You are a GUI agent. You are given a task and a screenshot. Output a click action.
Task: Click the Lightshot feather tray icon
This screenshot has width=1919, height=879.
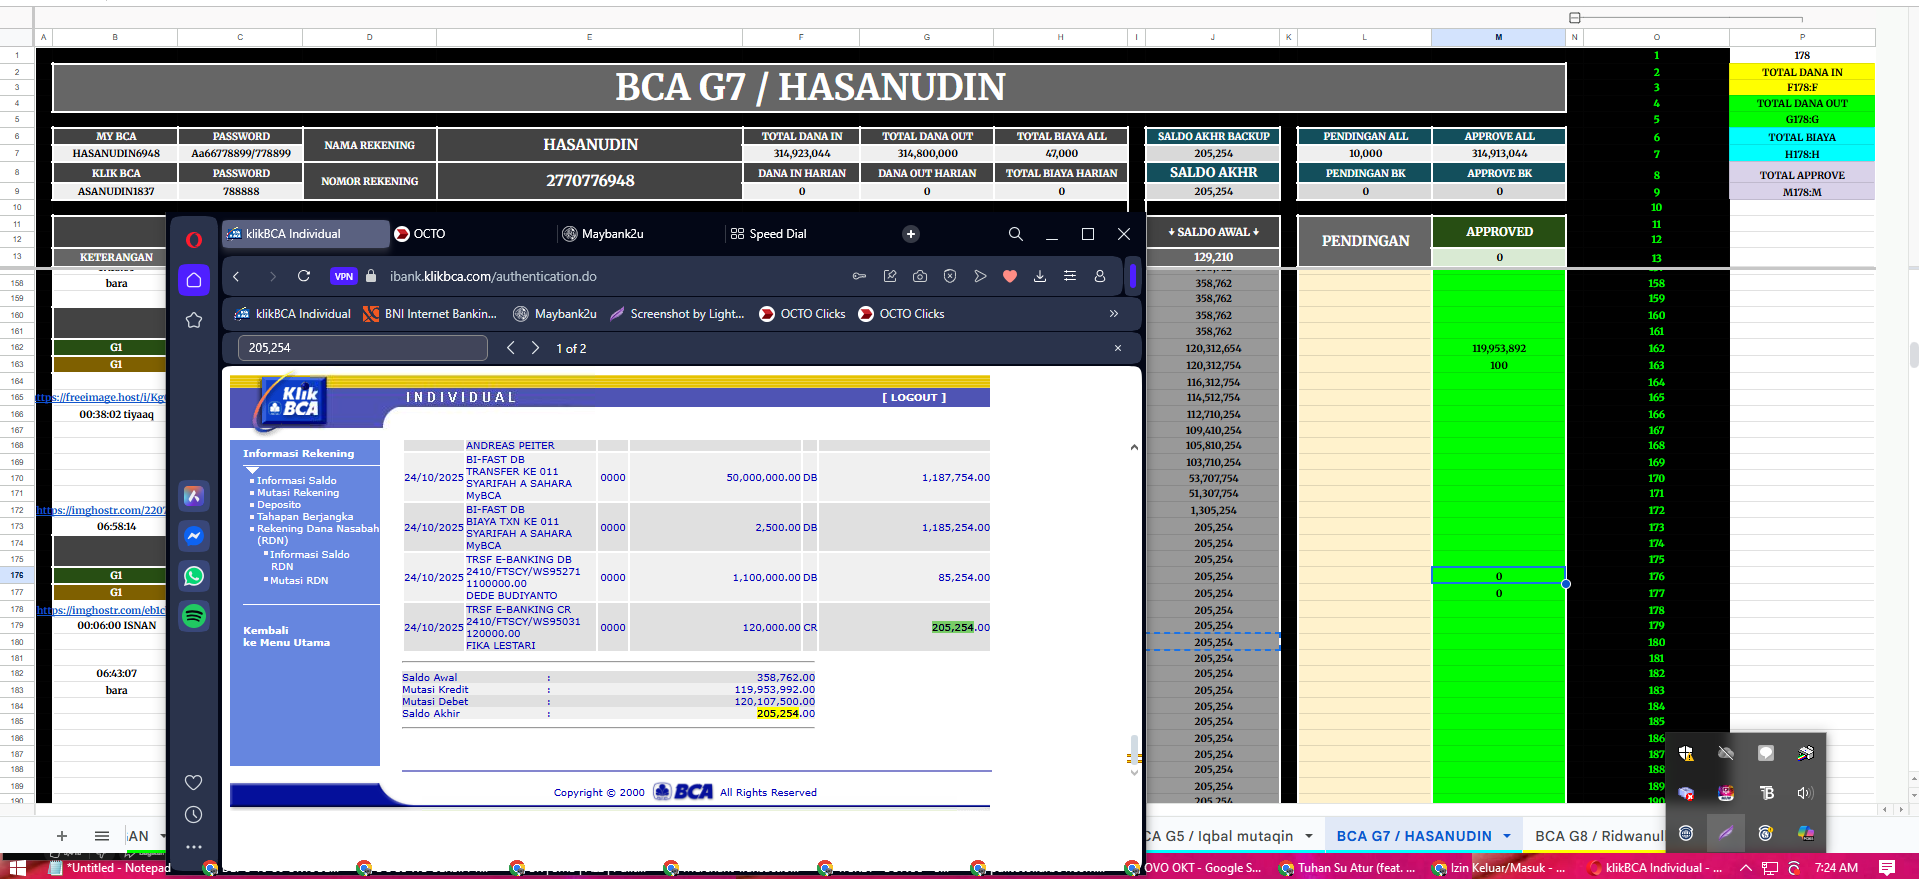1726,833
